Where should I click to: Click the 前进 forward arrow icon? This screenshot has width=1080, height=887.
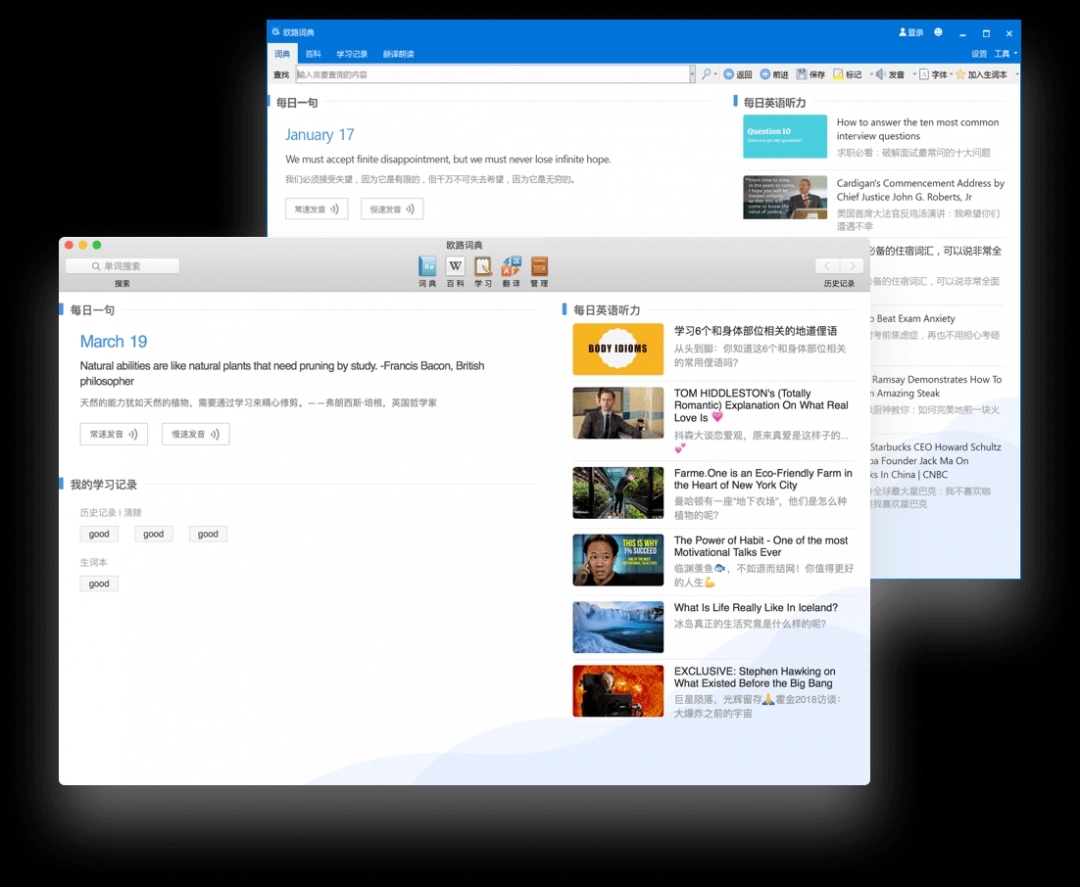[765, 75]
